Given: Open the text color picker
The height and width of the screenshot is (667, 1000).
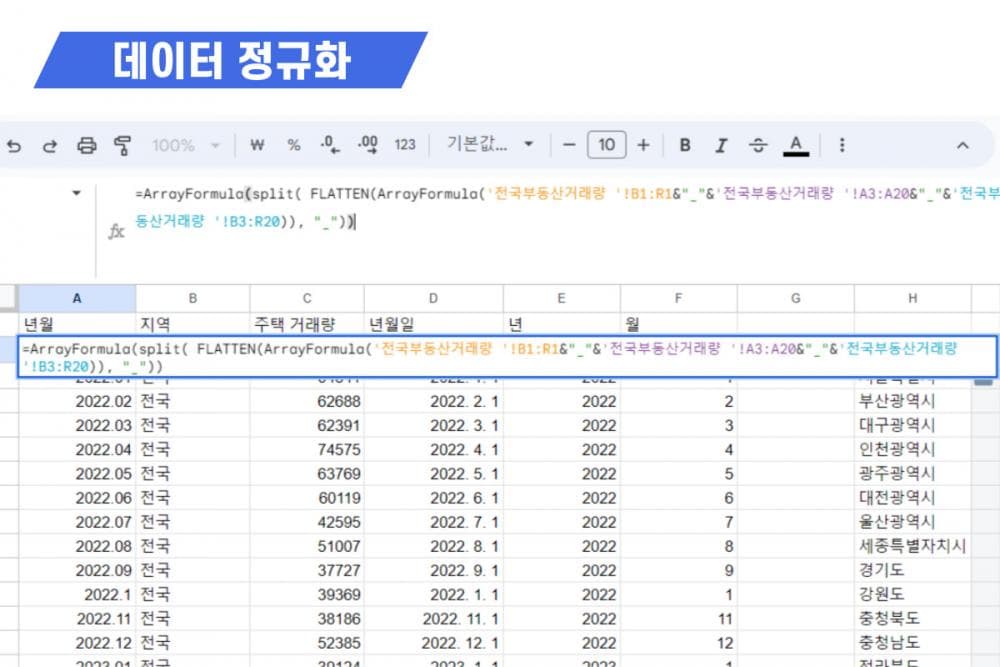Looking at the screenshot, I should tap(795, 145).
